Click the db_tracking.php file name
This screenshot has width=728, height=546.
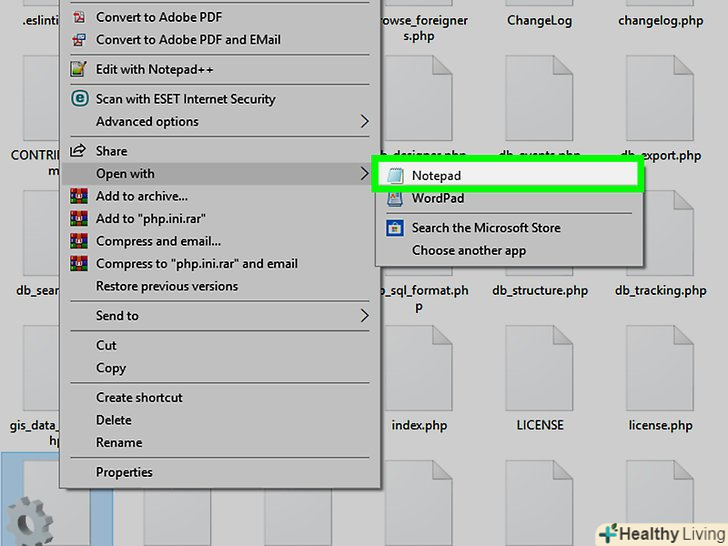(x=661, y=291)
